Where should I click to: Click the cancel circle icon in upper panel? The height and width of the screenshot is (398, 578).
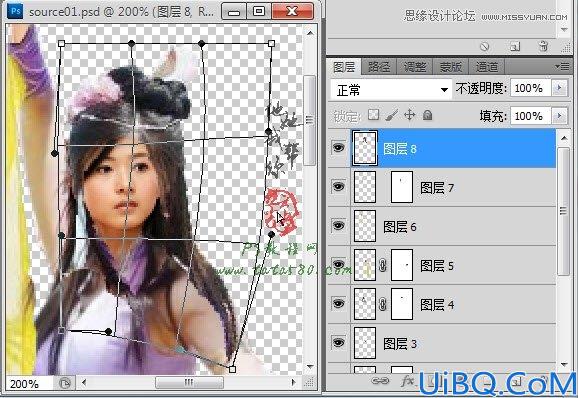(485, 46)
